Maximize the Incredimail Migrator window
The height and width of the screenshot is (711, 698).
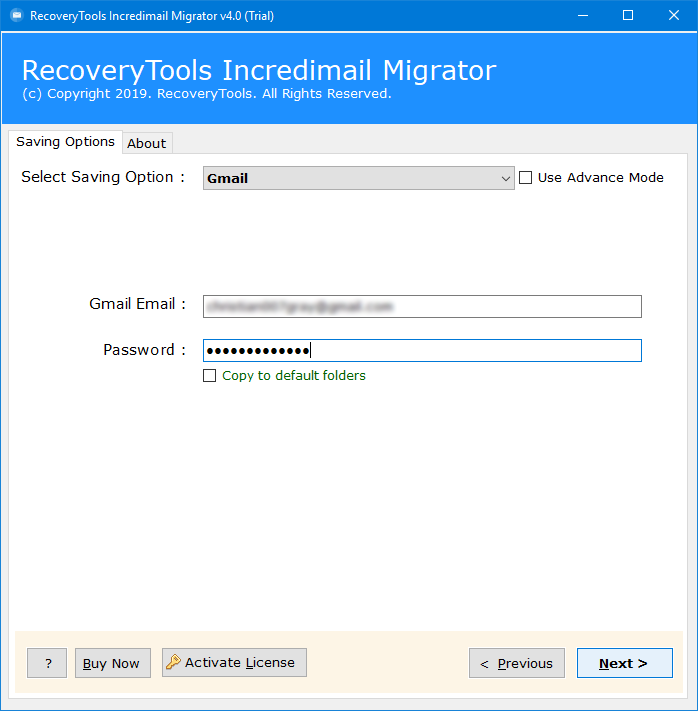[x=628, y=15]
